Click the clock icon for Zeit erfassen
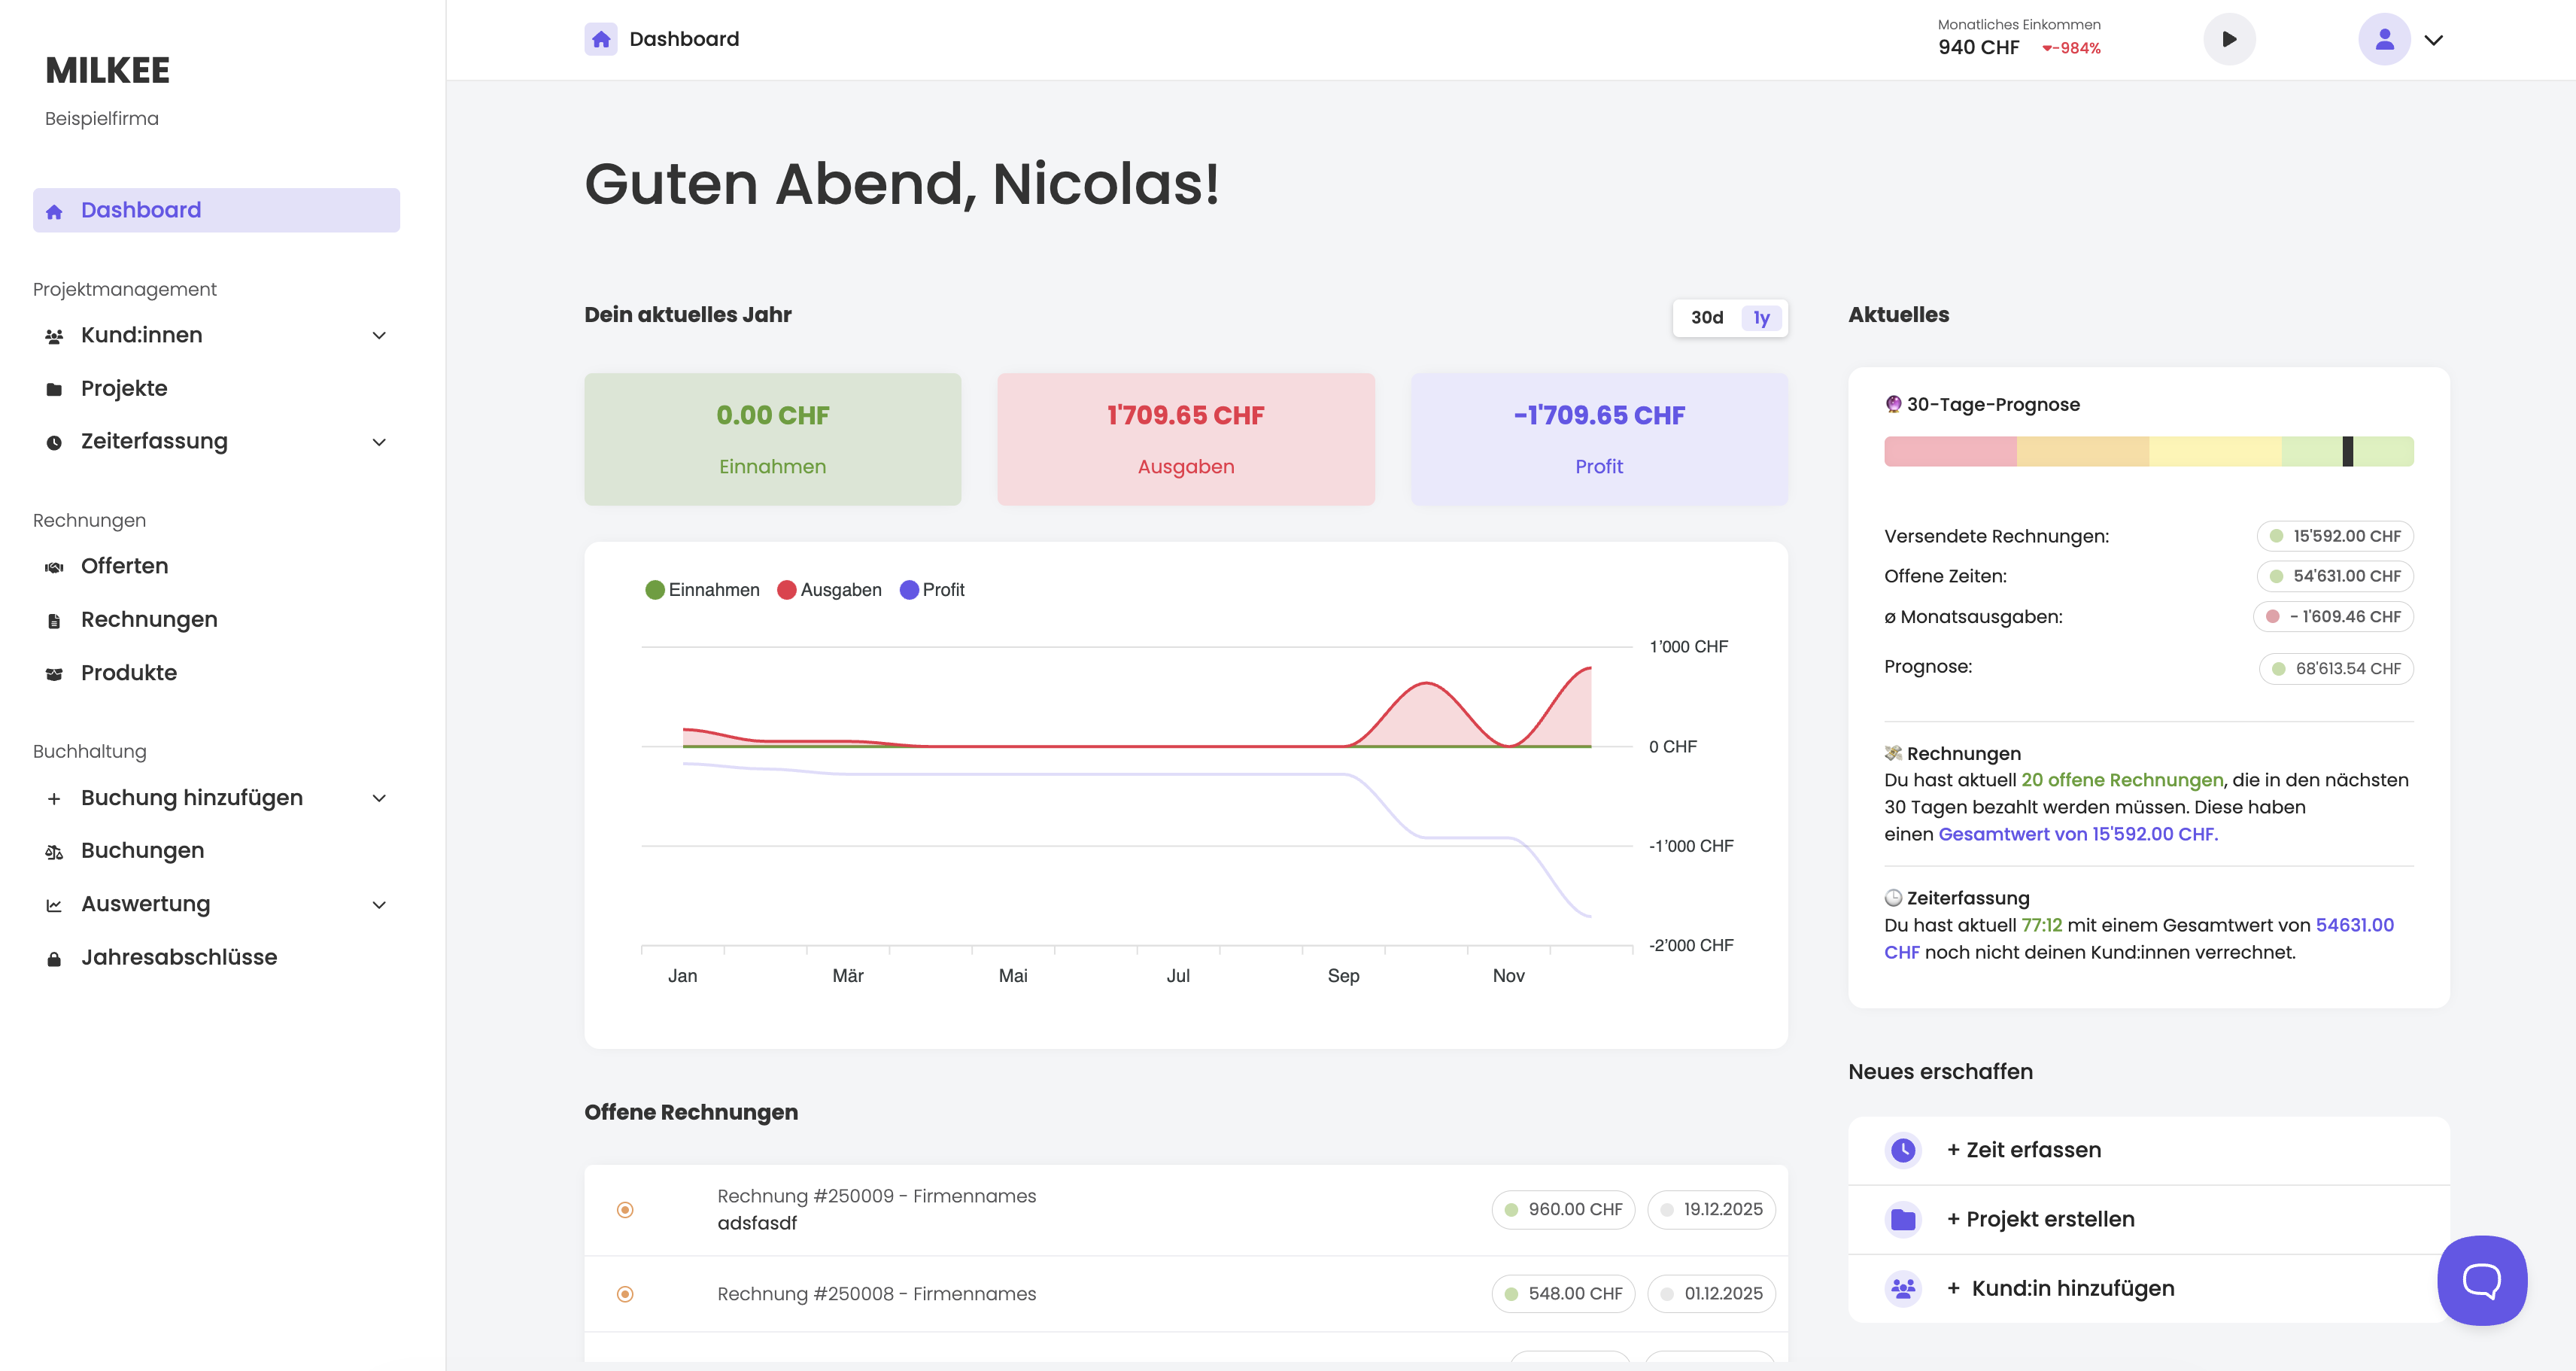Screen dimensions: 2576x1371 [x=1903, y=1150]
